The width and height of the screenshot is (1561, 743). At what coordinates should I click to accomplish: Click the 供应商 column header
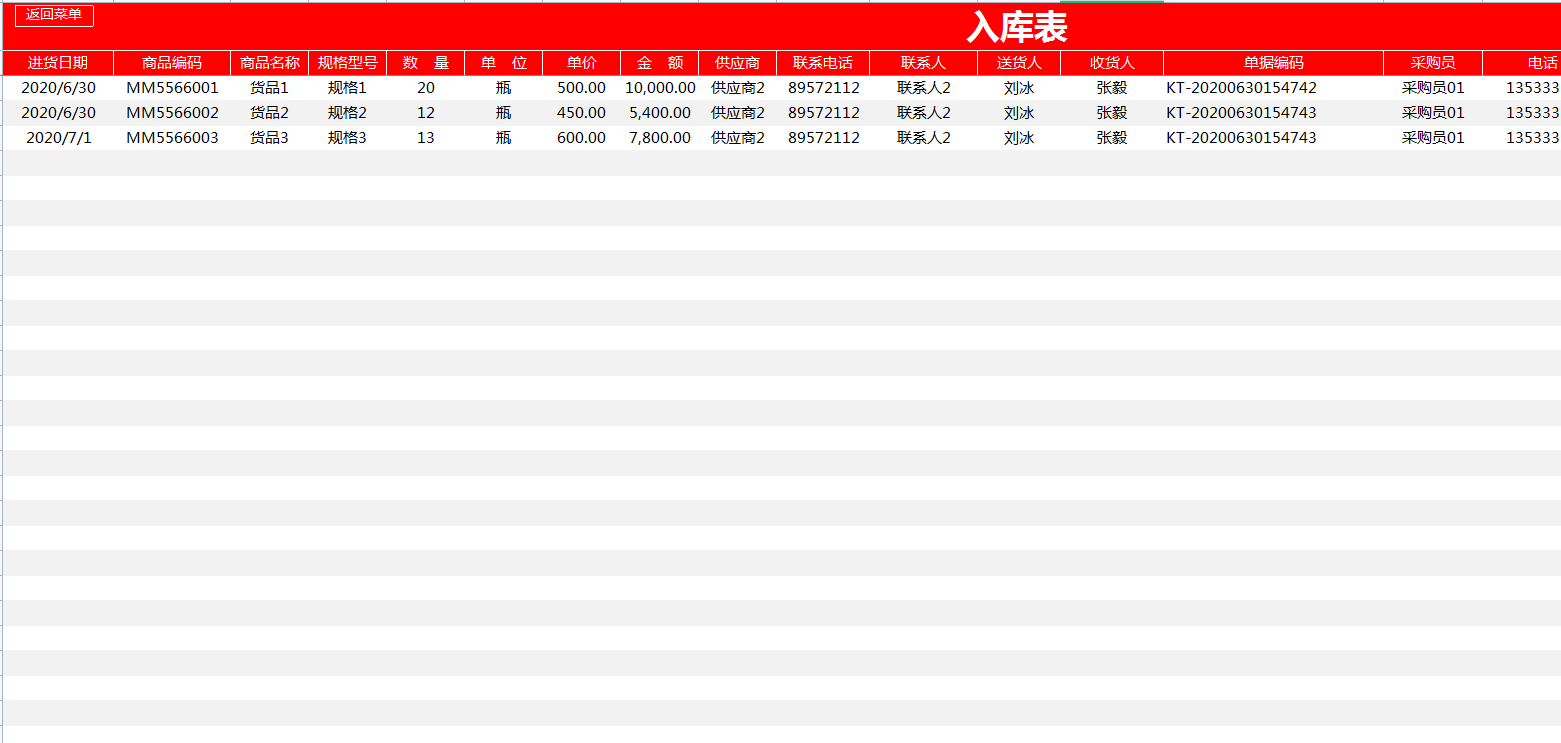point(738,62)
